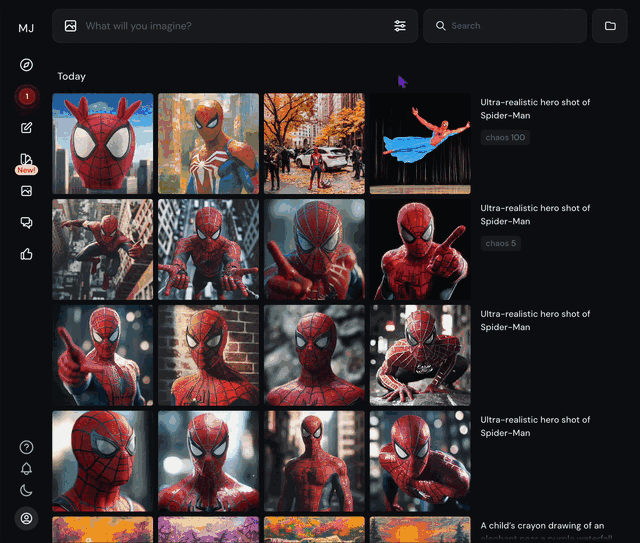Click the MJ logo in sidebar
This screenshot has width=640, height=543.
coord(26,28)
